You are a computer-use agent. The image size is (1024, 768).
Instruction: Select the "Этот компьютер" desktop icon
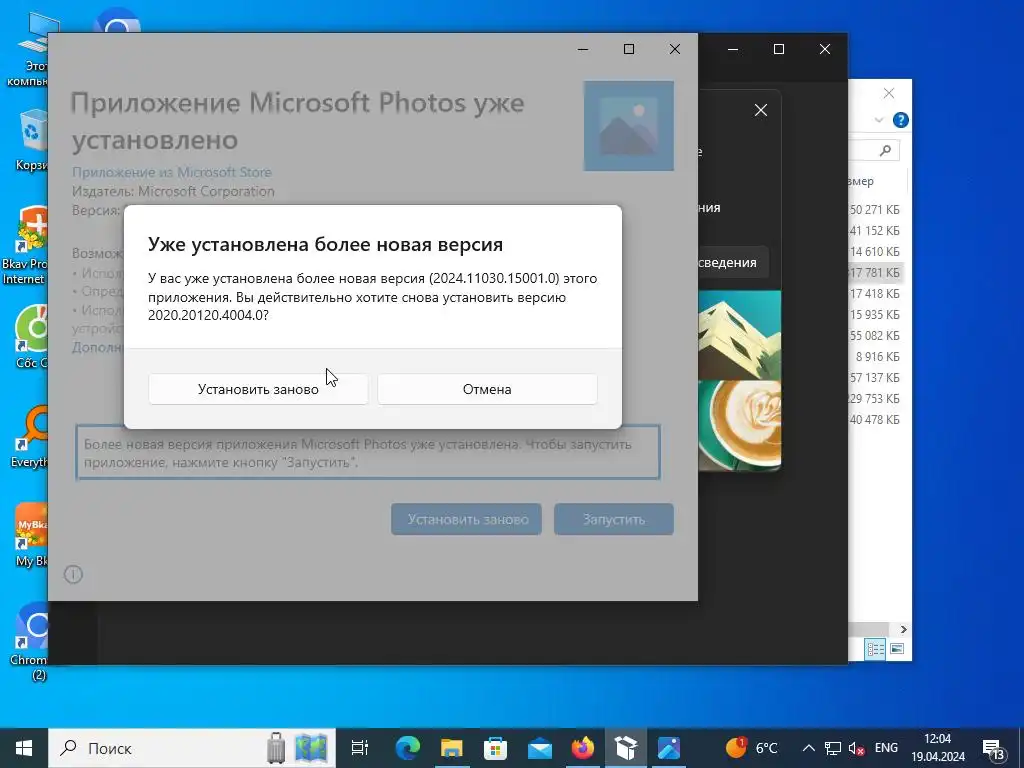coord(27,51)
